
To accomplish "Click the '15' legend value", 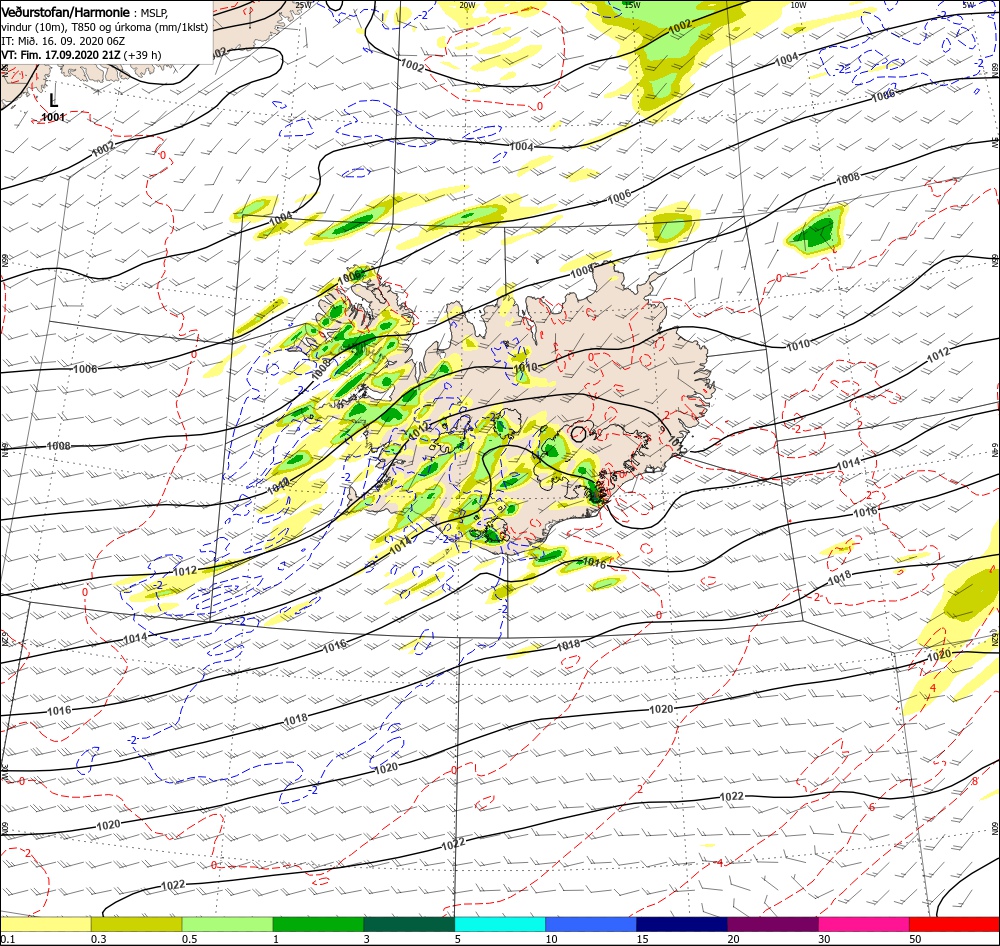I will click(642, 939).
